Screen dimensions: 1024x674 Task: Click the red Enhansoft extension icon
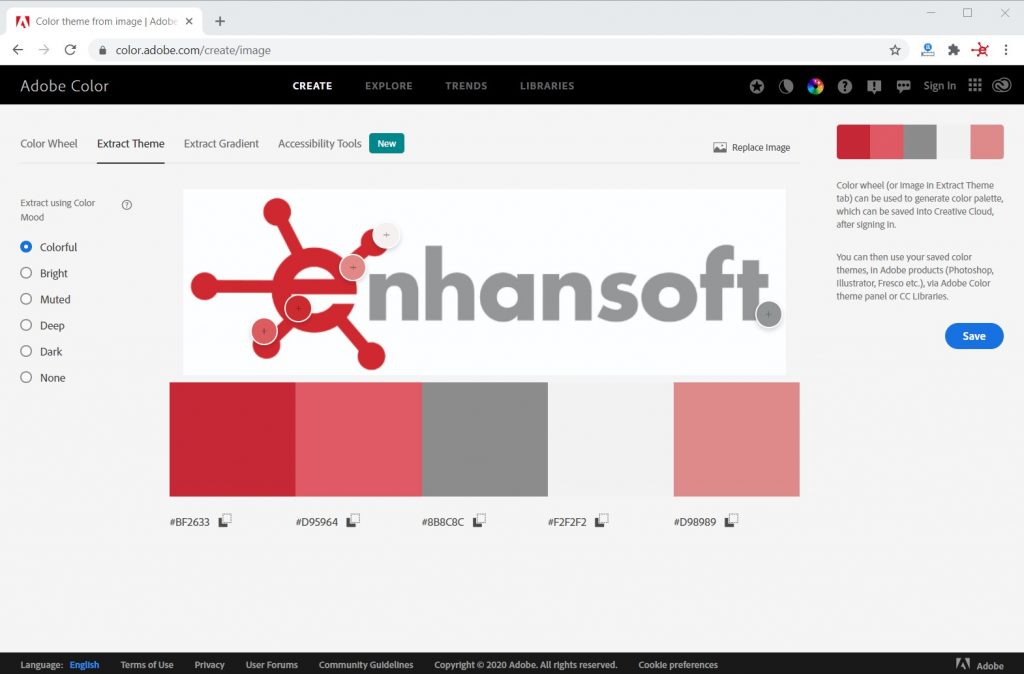click(x=980, y=50)
